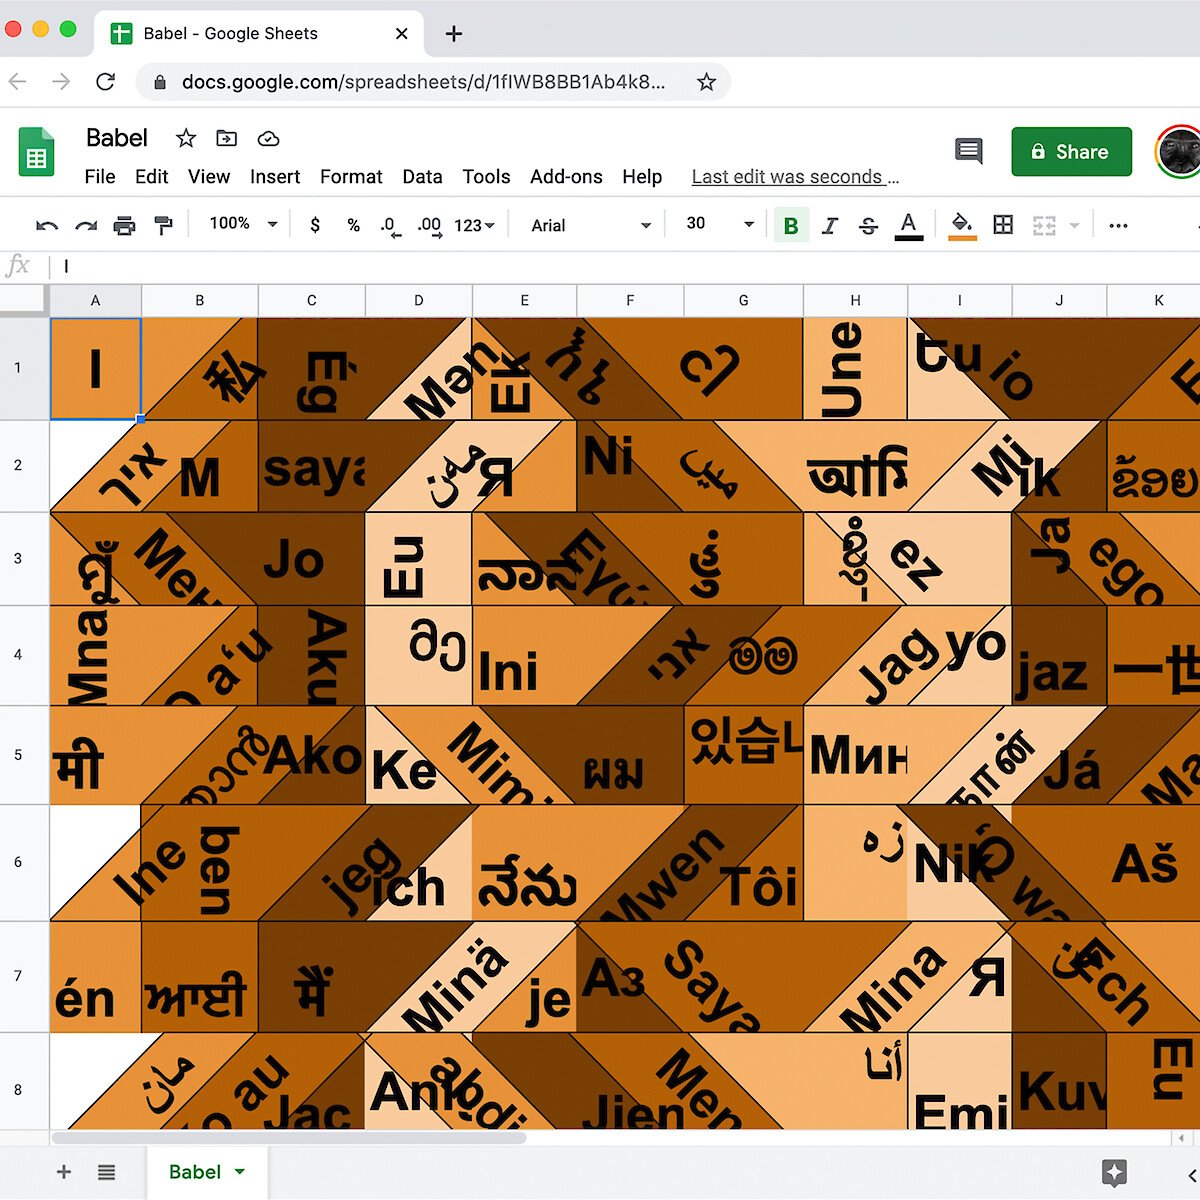
Task: Expand the 100% zoom dropdown
Action: (x=243, y=224)
